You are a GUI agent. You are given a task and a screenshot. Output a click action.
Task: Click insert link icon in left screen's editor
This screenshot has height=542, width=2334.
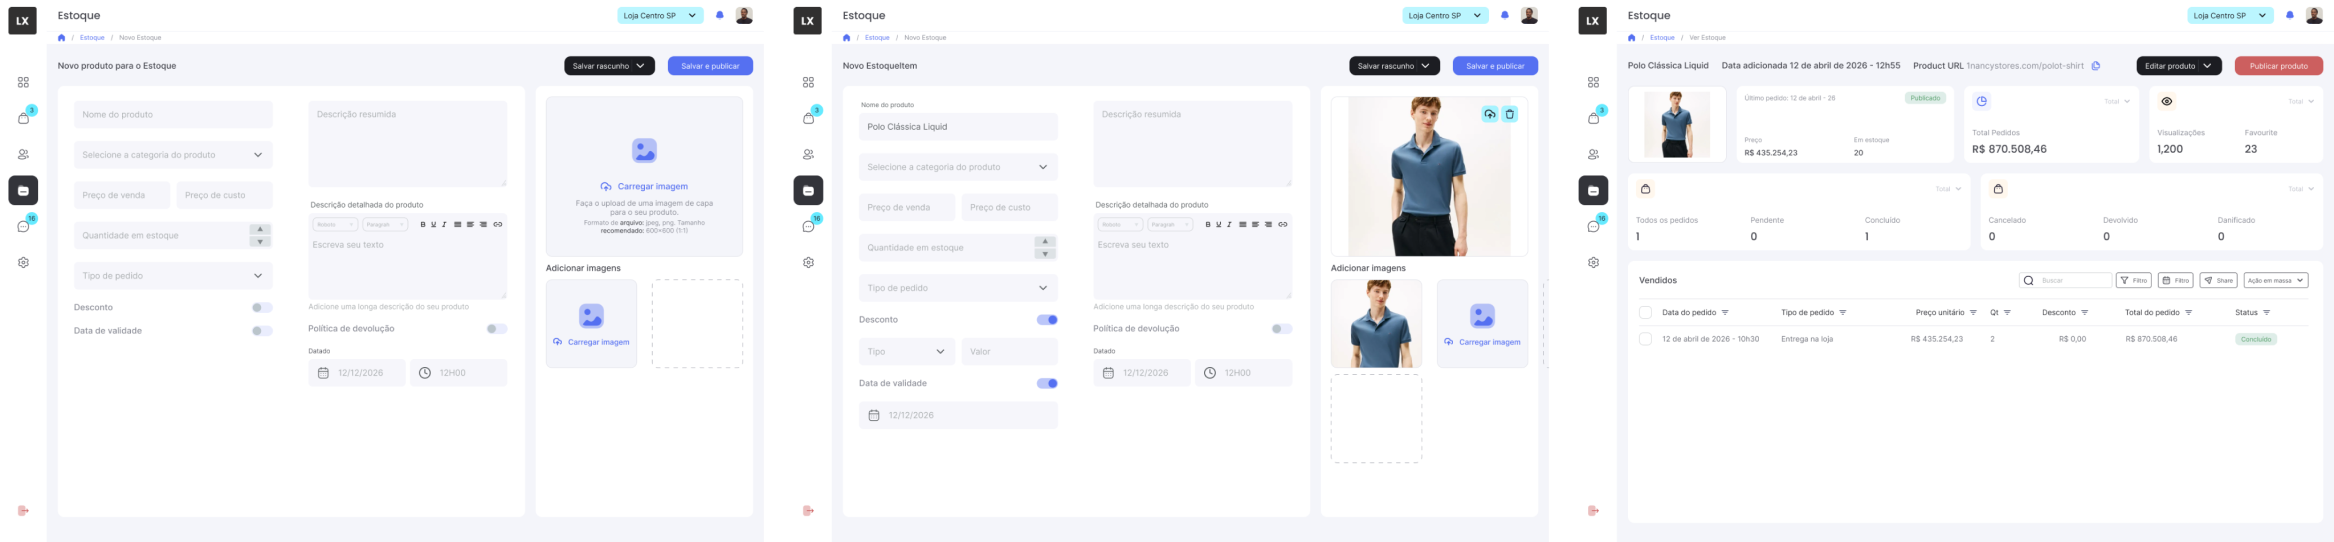(498, 224)
